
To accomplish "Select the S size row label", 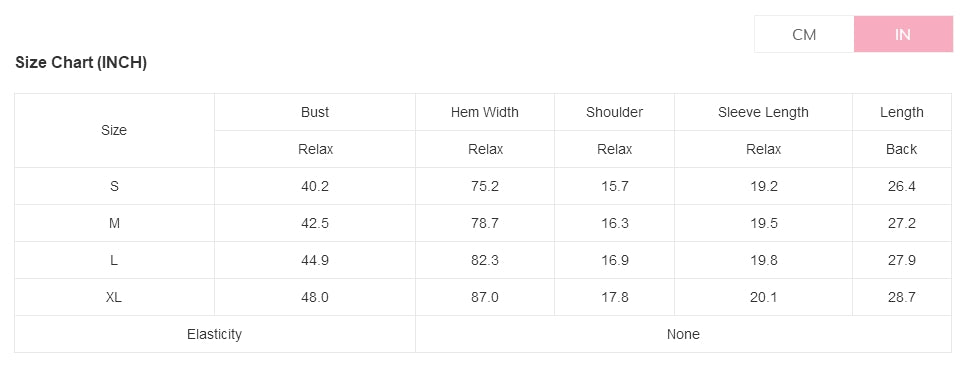I will click(x=114, y=186).
